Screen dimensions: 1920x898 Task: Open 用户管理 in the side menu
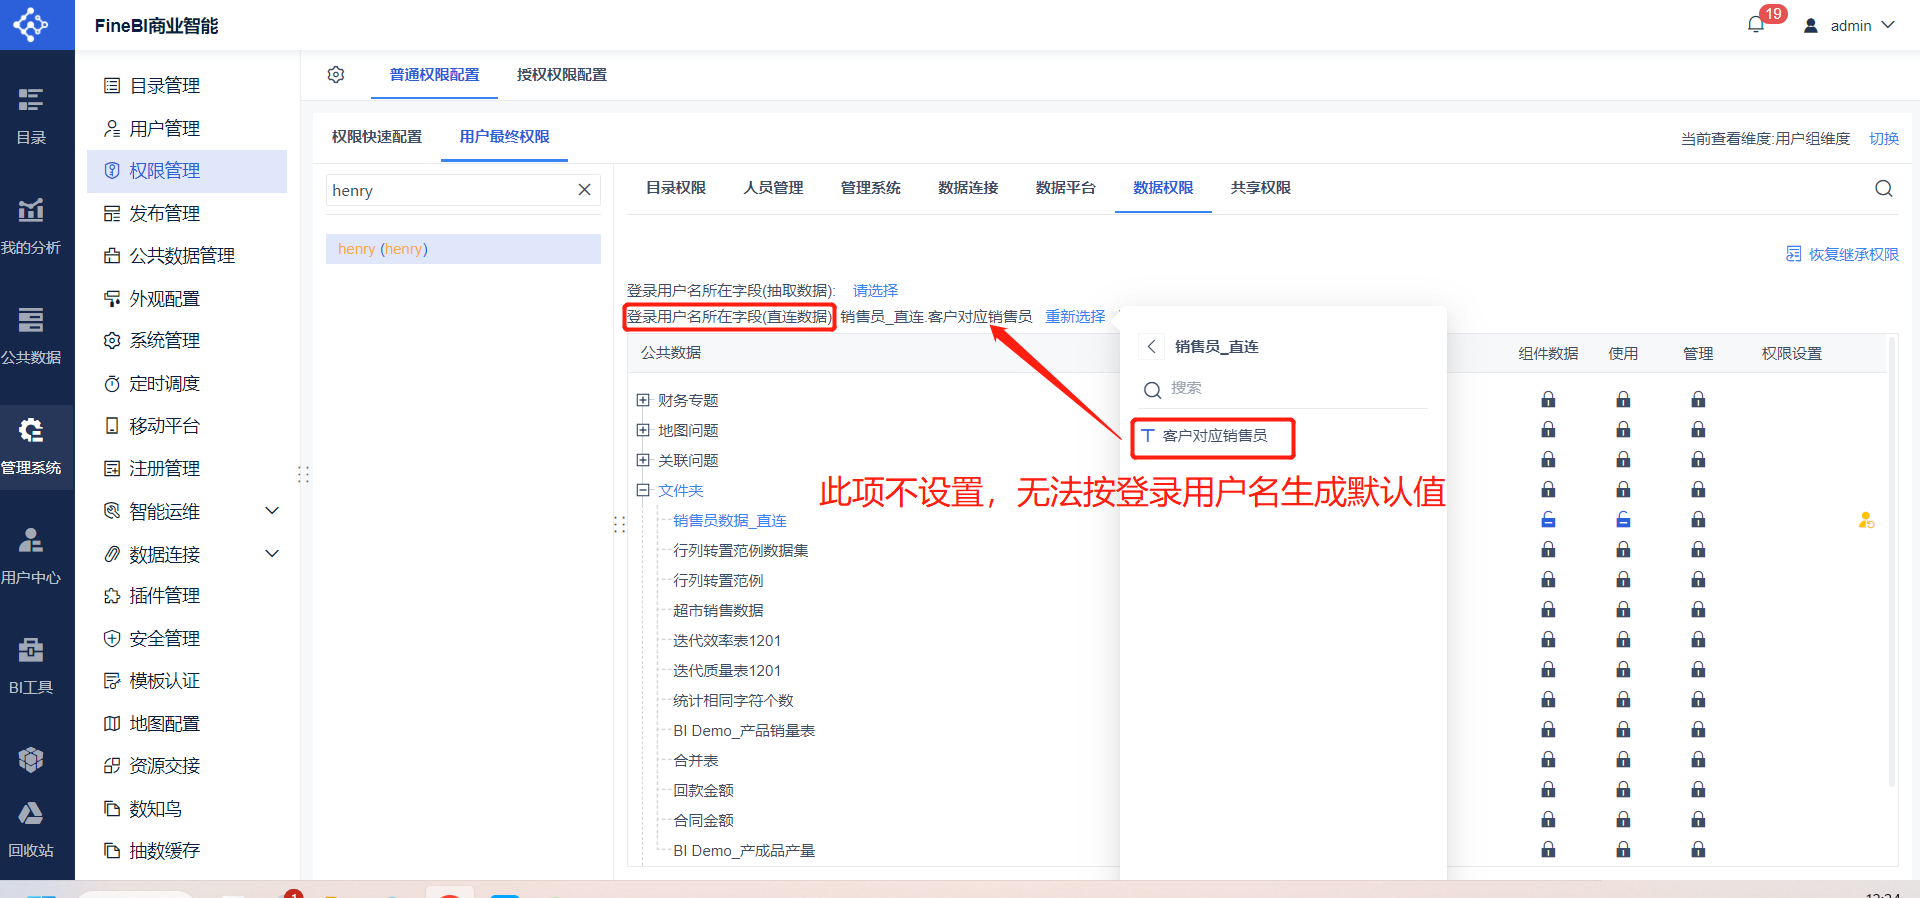pyautogui.click(x=187, y=128)
